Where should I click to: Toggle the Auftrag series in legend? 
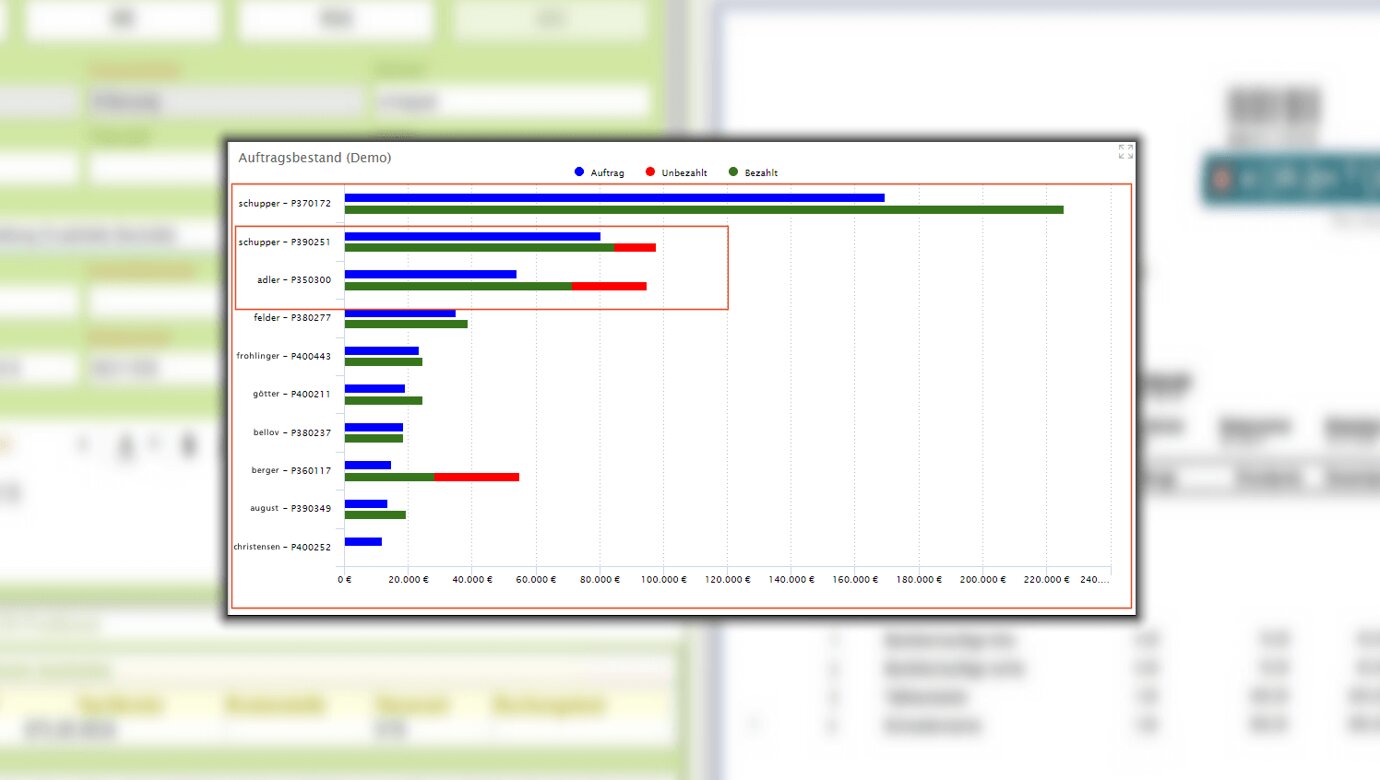pos(606,173)
